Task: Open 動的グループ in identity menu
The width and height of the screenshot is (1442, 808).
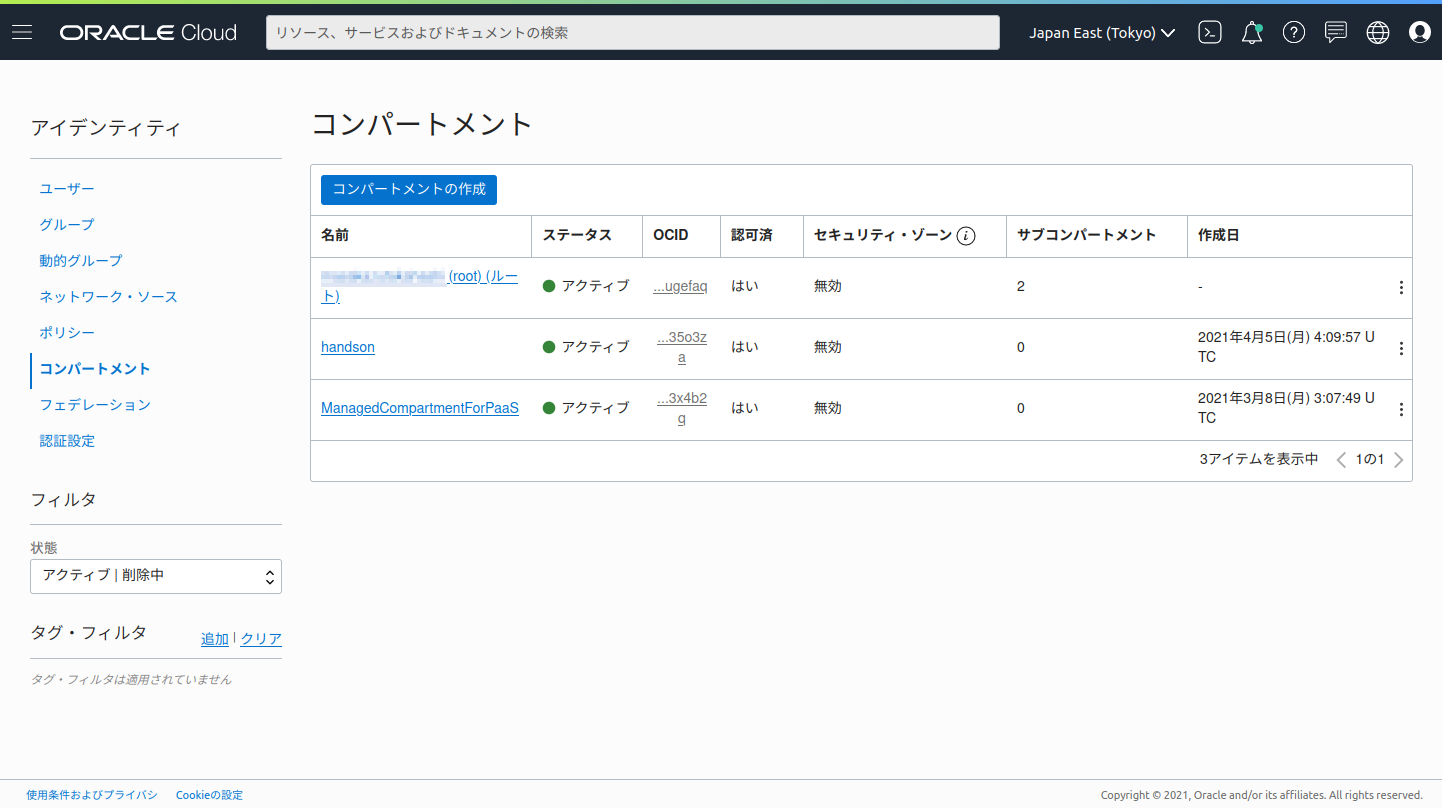Action: 81,260
